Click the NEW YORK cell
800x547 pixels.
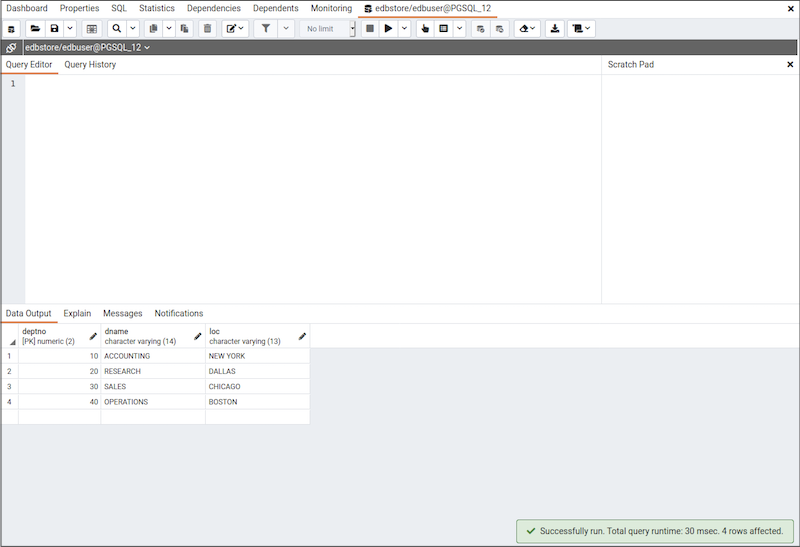point(258,356)
